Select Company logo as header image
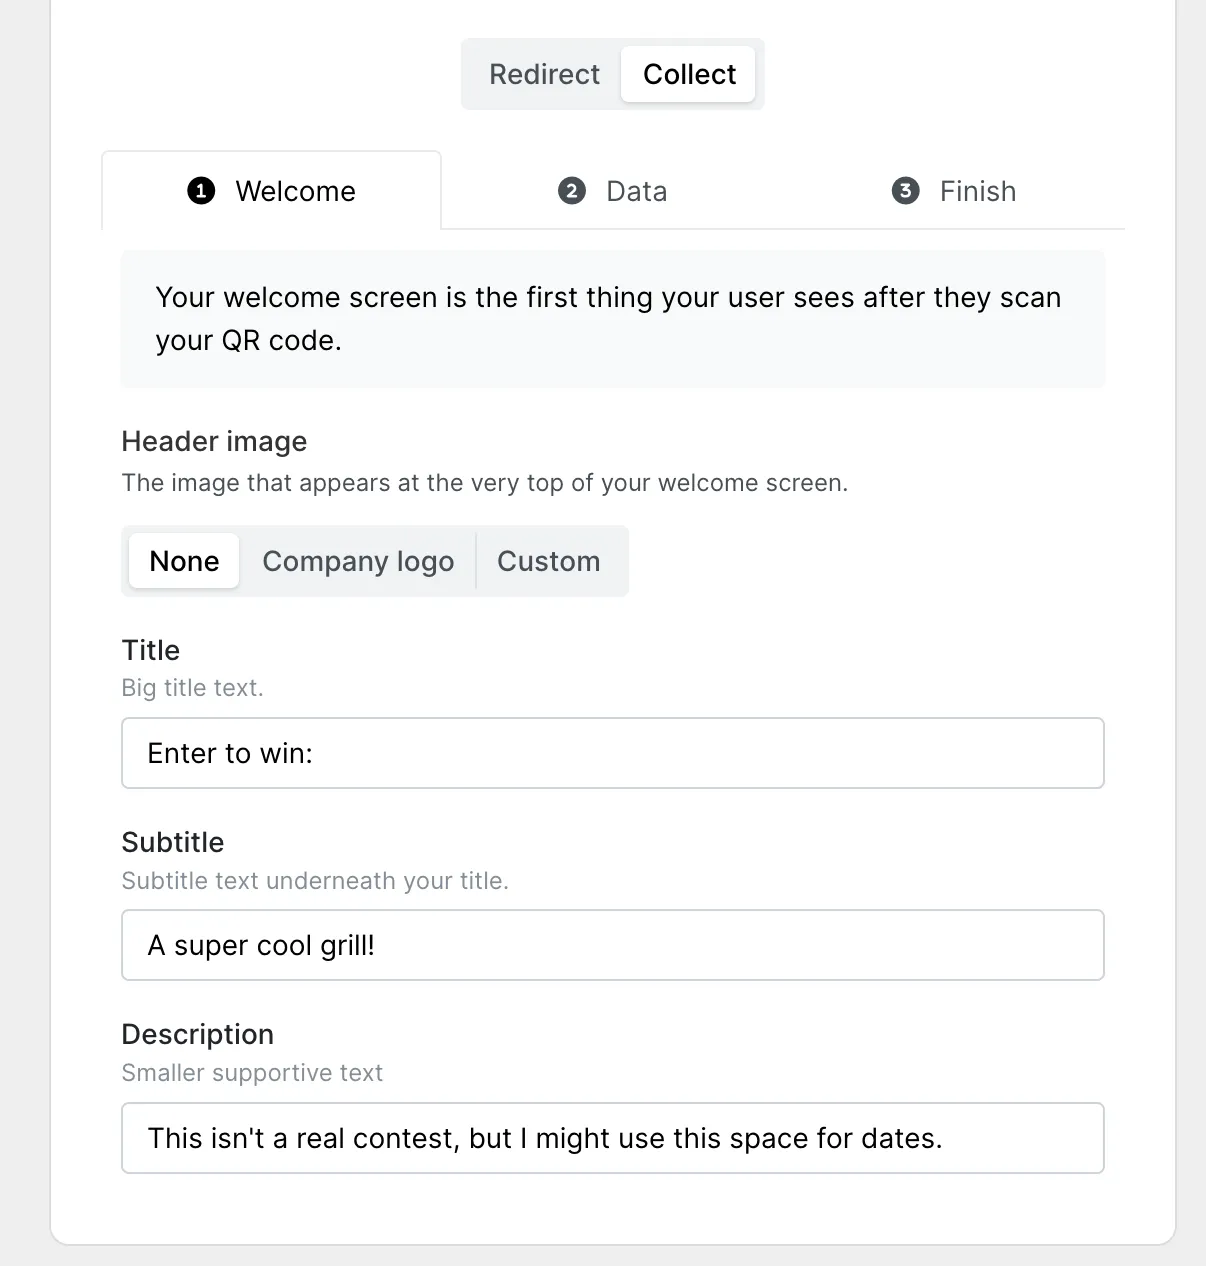Image resolution: width=1206 pixels, height=1266 pixels. point(358,561)
